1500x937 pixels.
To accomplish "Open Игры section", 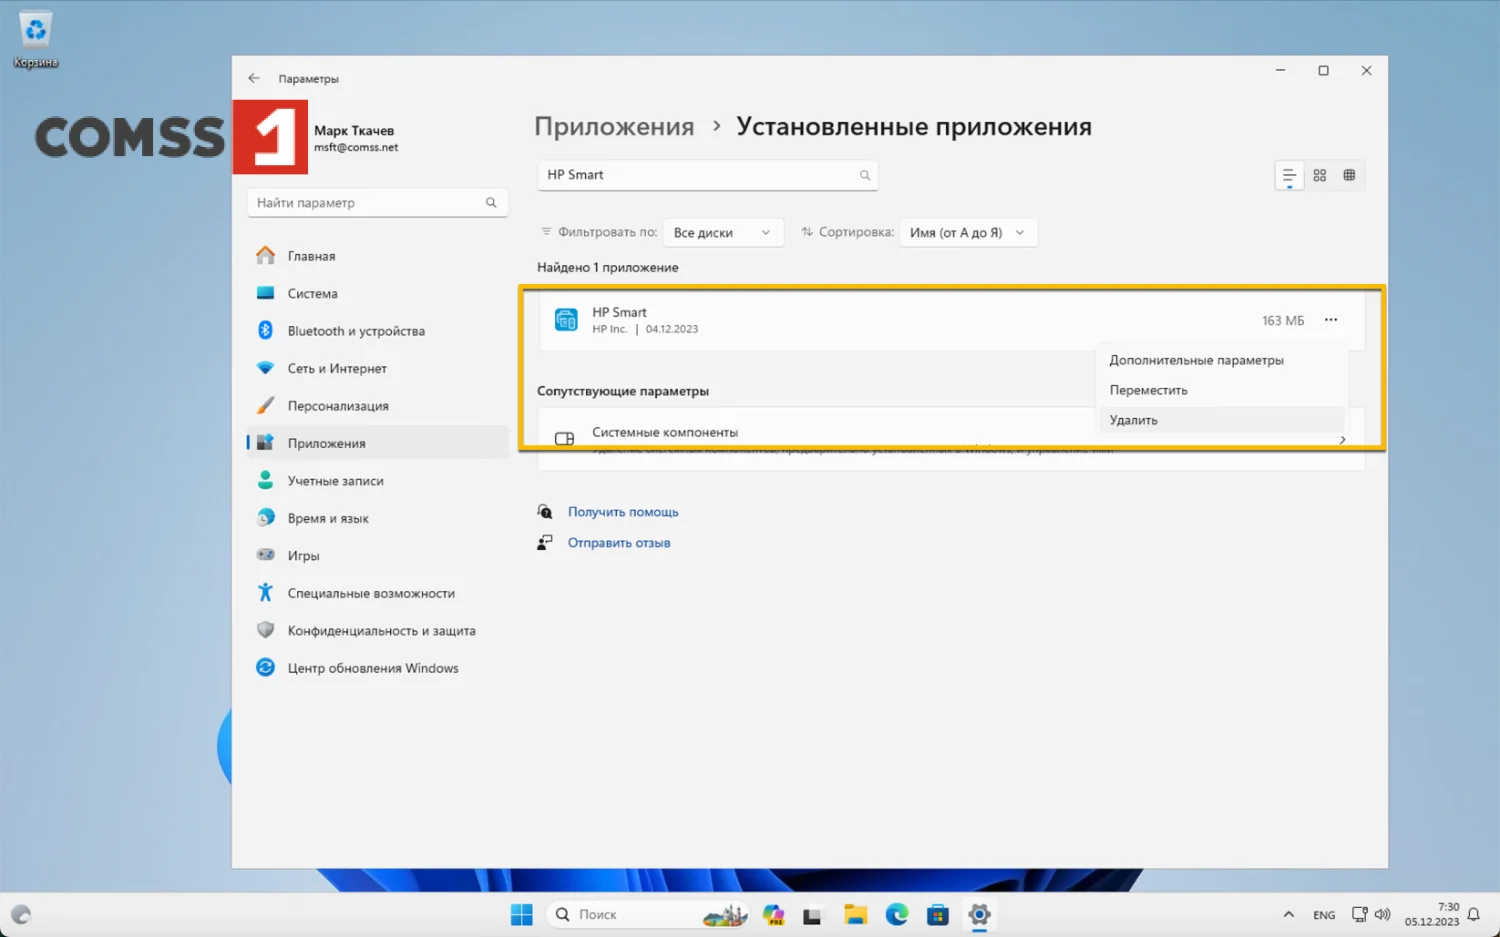I will pyautogui.click(x=377, y=556).
